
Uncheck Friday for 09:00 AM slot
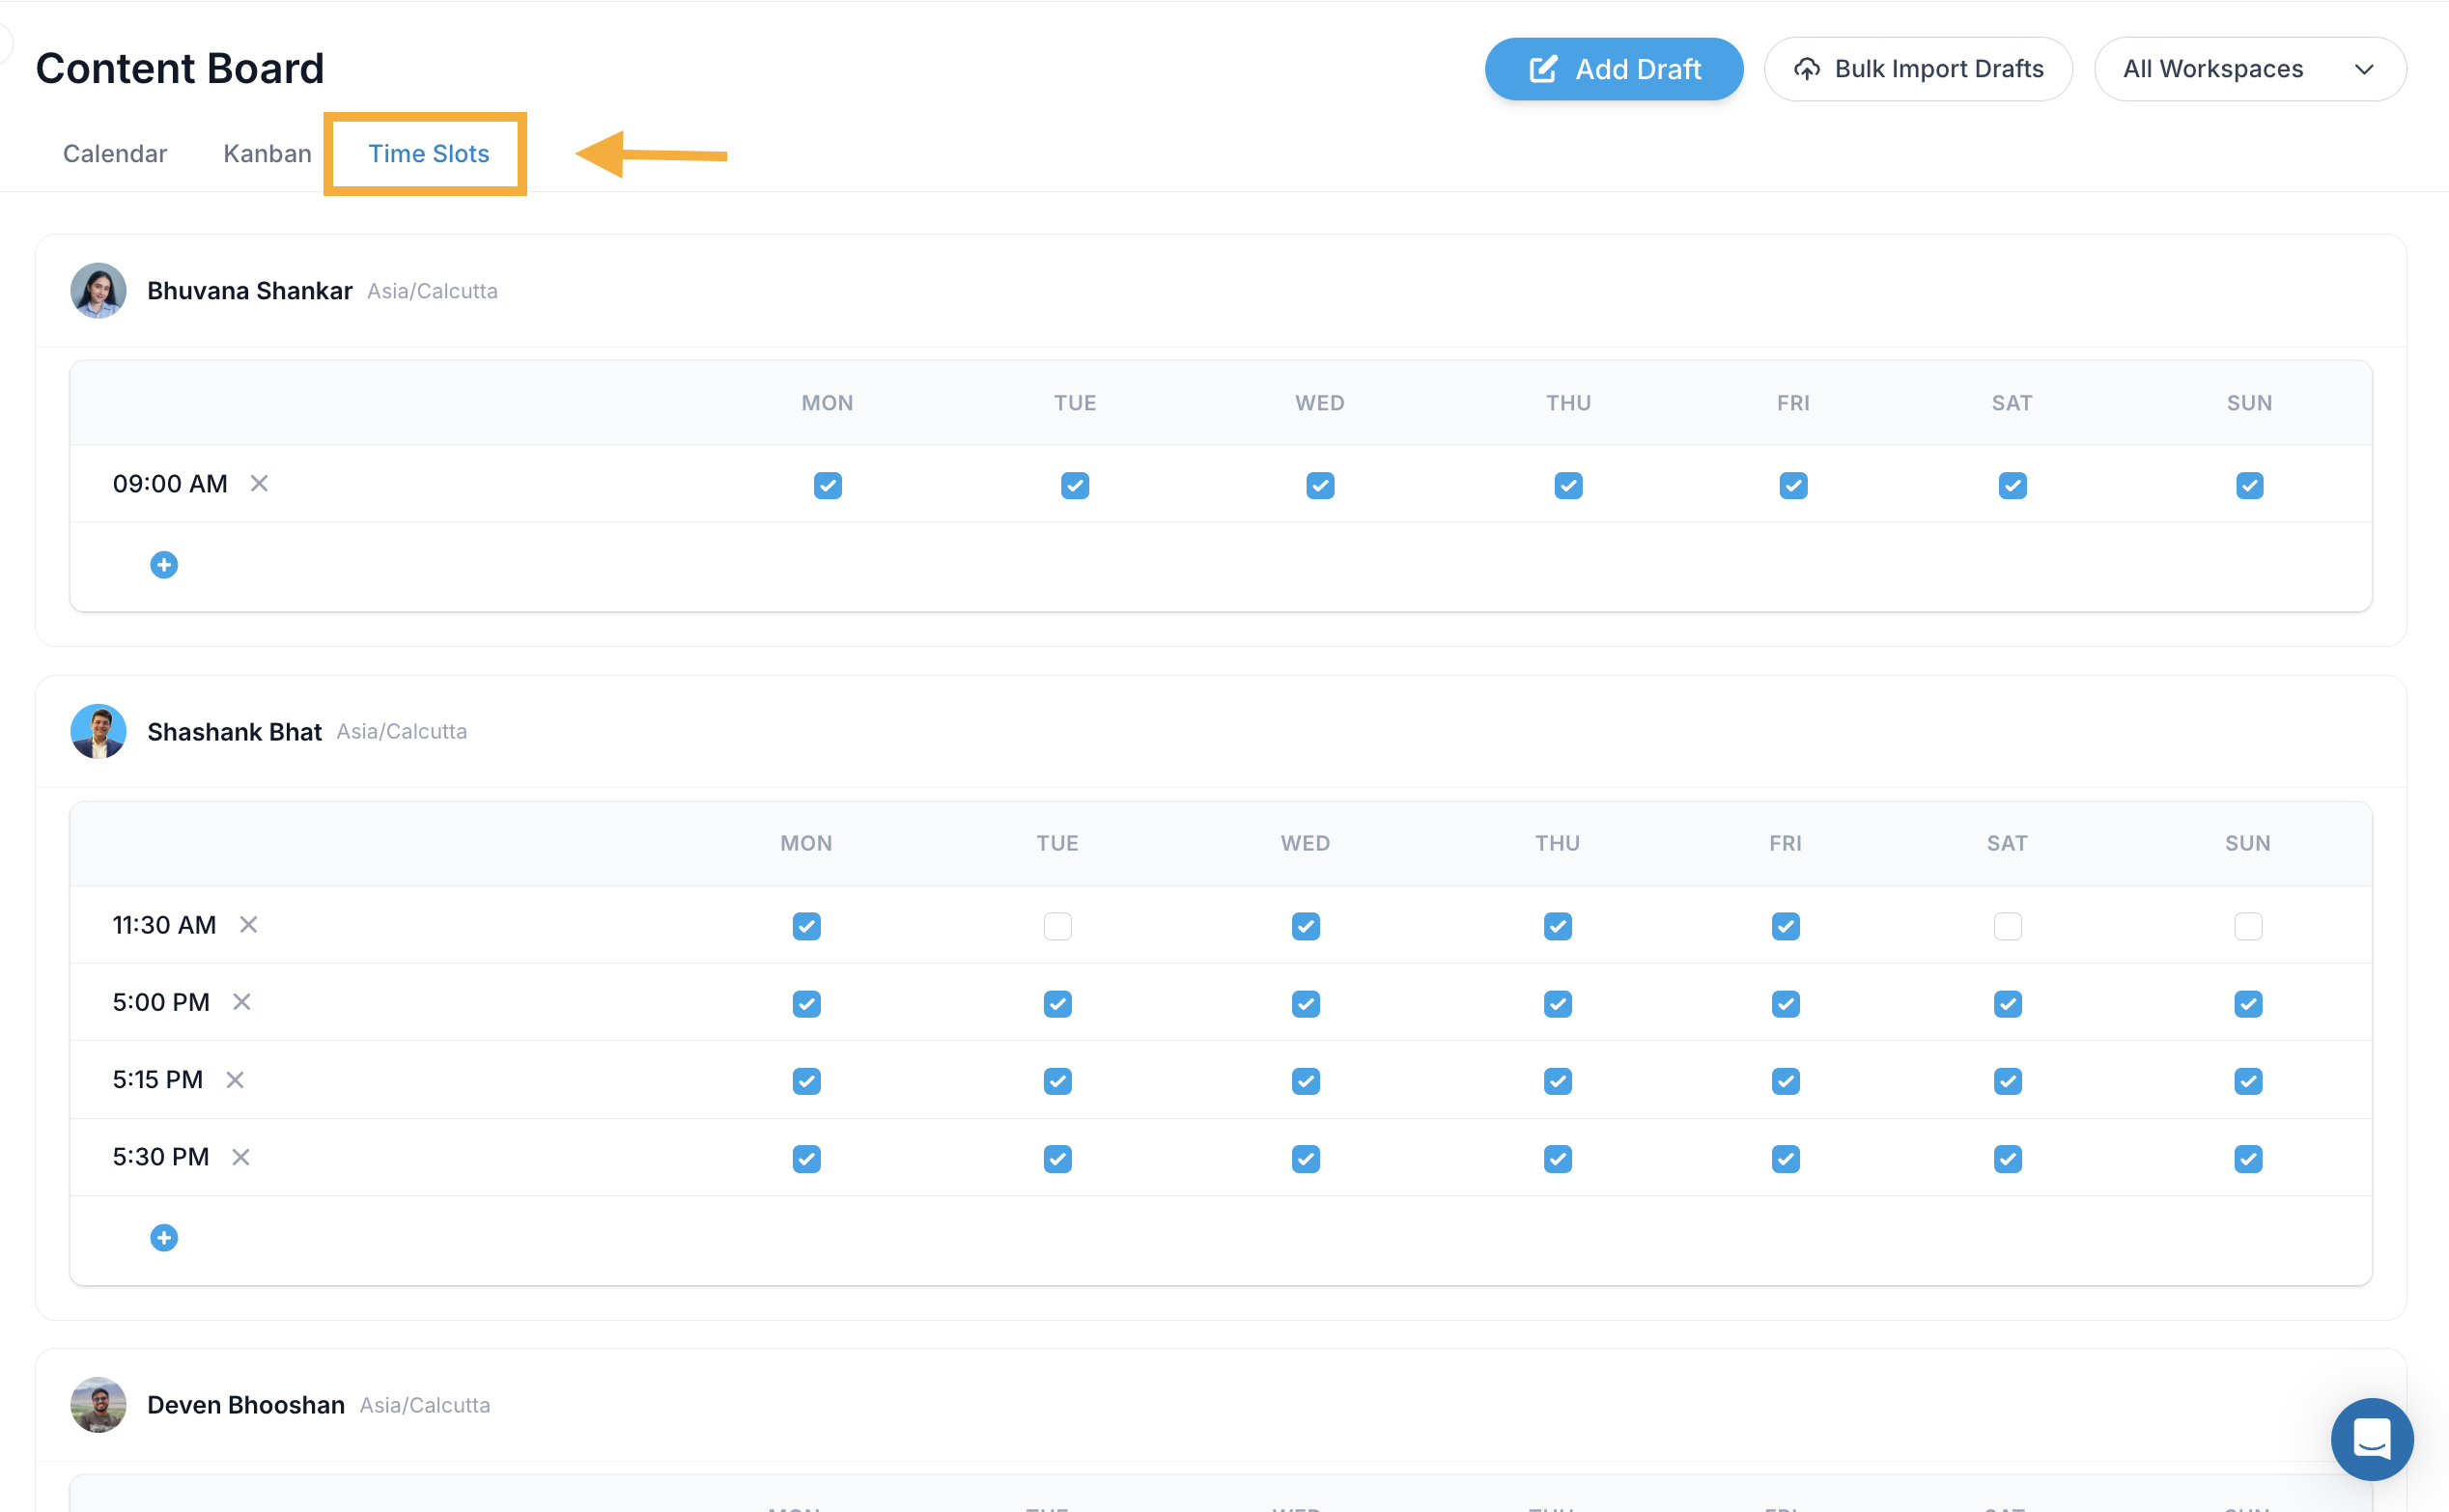click(1794, 486)
